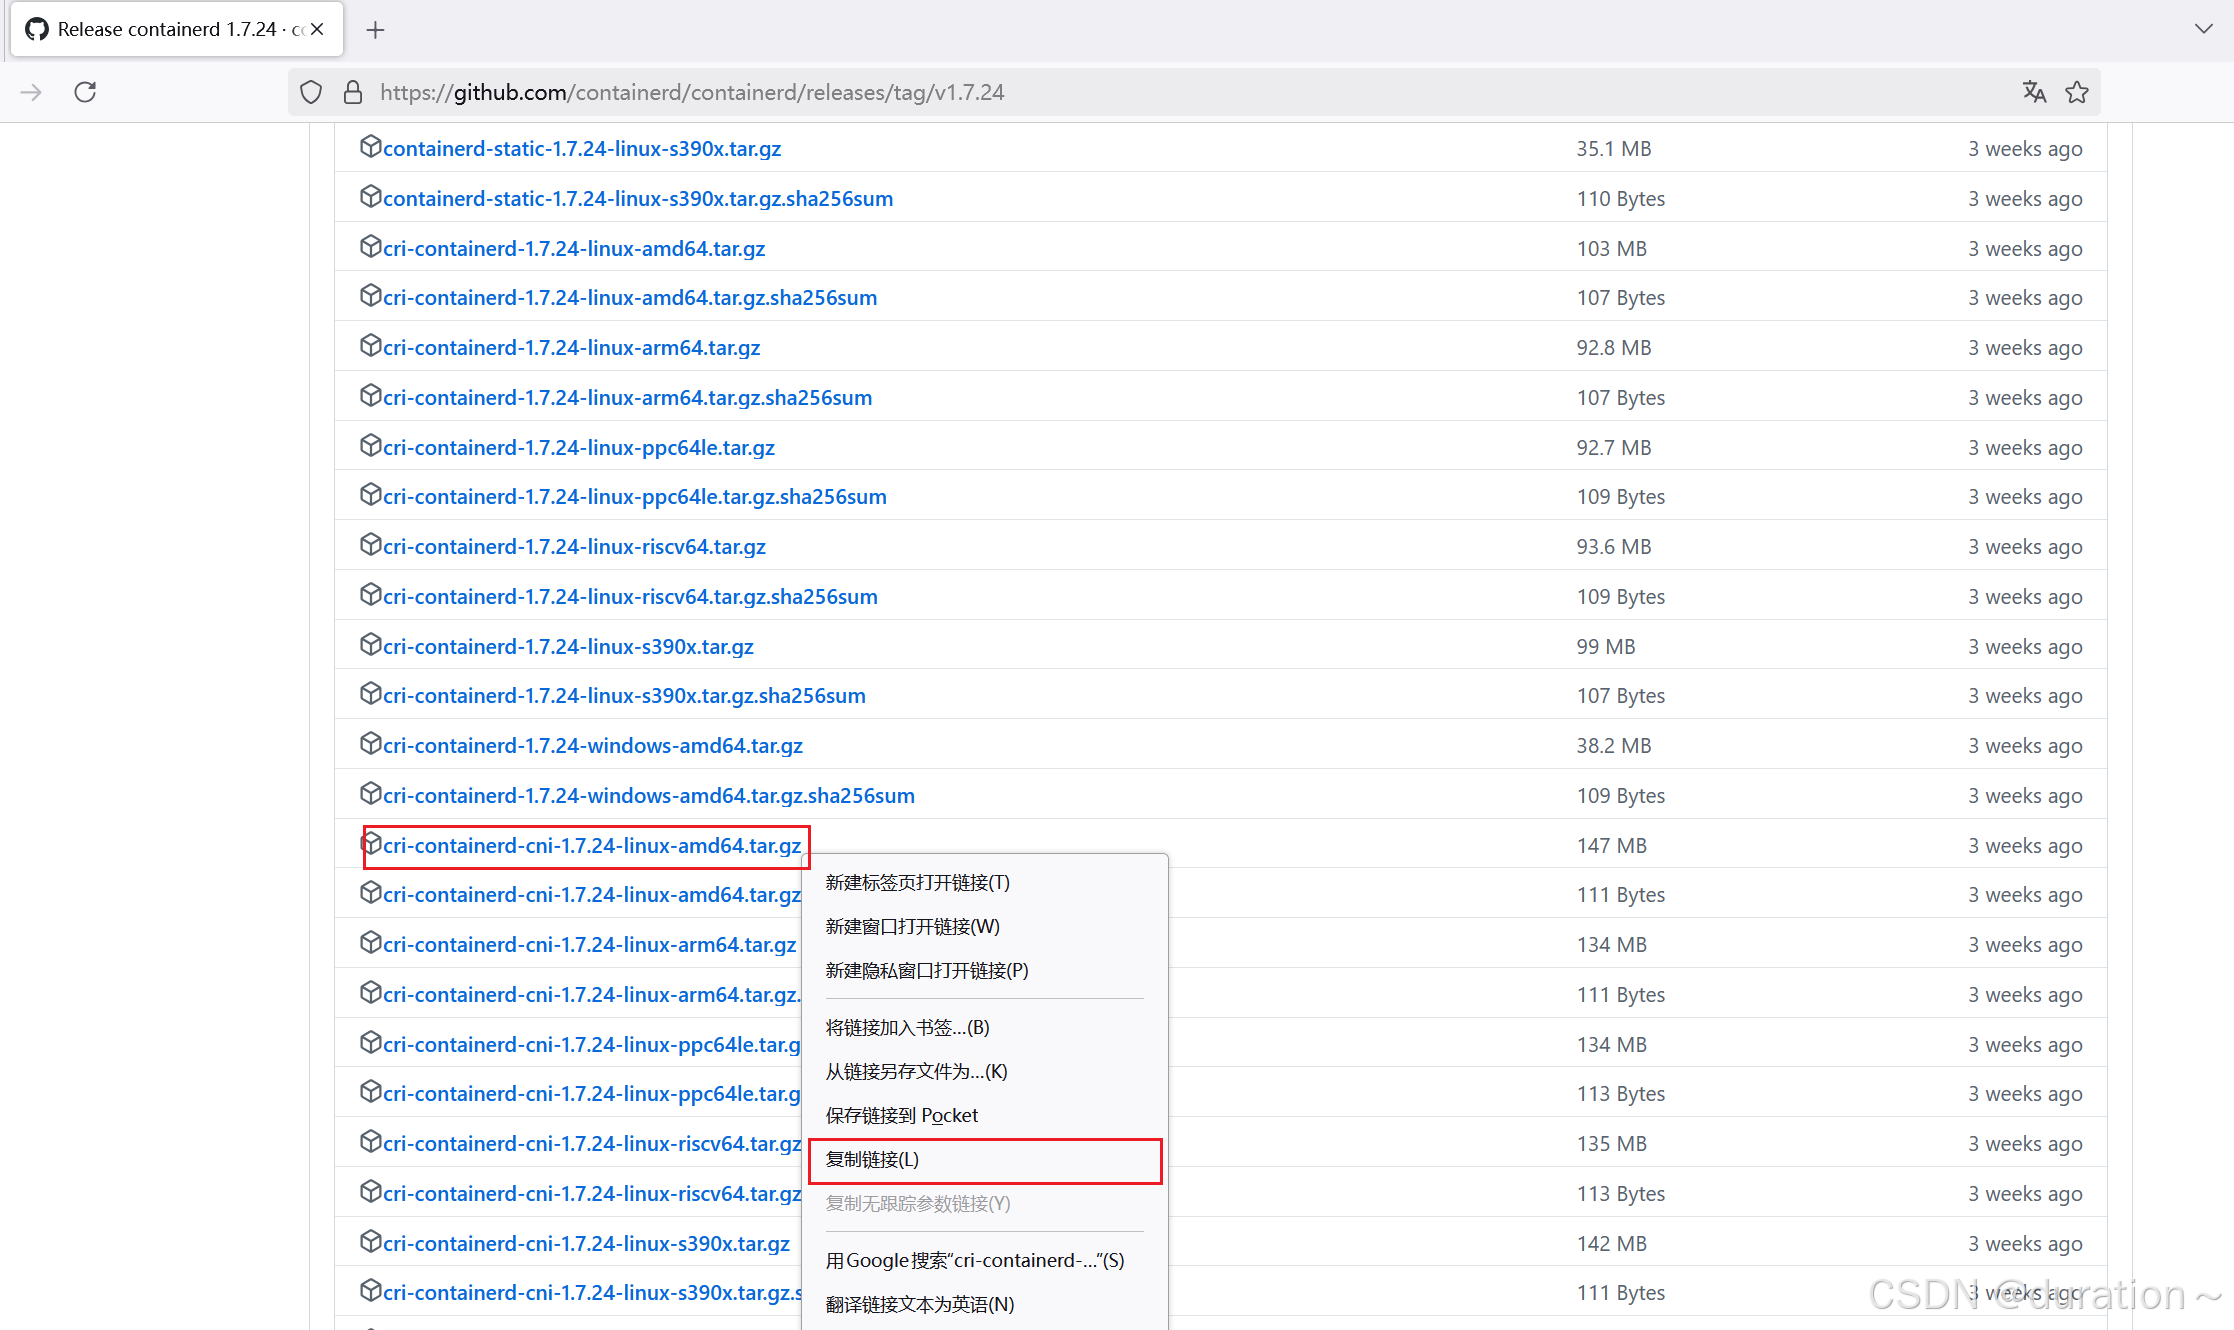Click the 99 MB size text

(x=1606, y=646)
